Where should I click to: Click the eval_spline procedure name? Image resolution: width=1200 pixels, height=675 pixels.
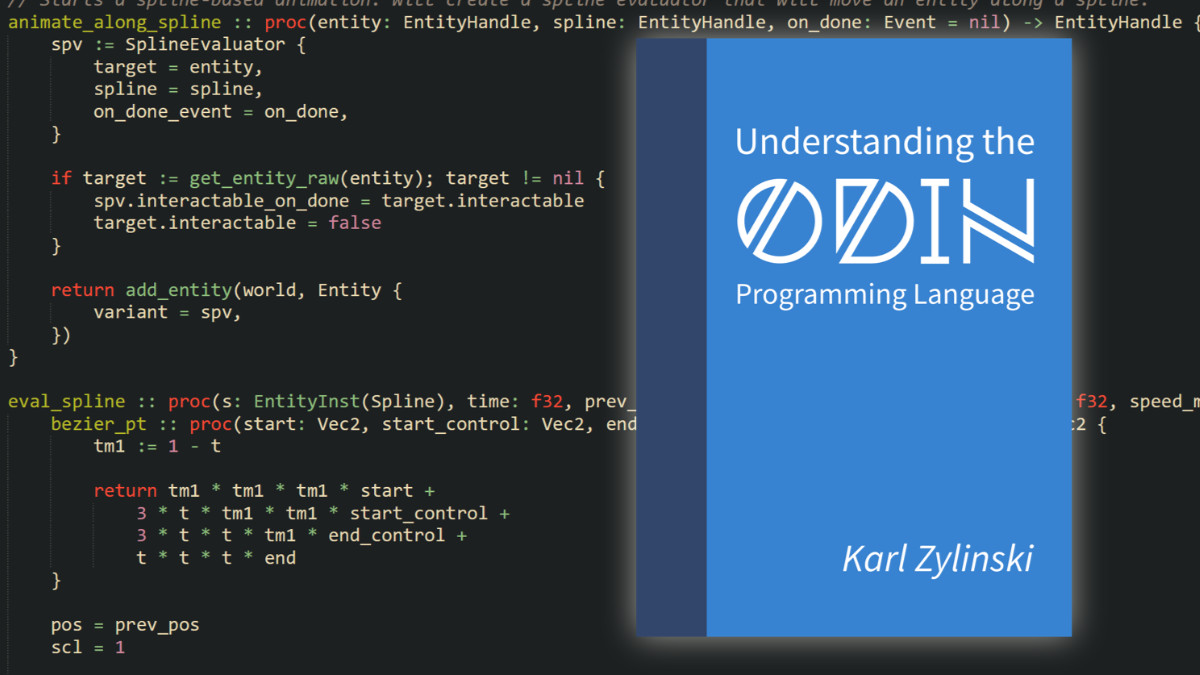pyautogui.click(x=66, y=402)
